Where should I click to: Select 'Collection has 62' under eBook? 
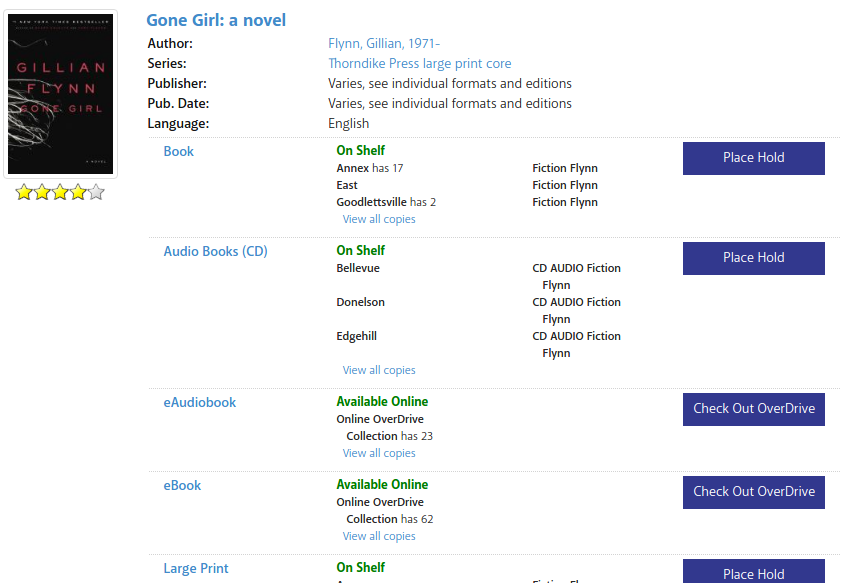pos(389,519)
